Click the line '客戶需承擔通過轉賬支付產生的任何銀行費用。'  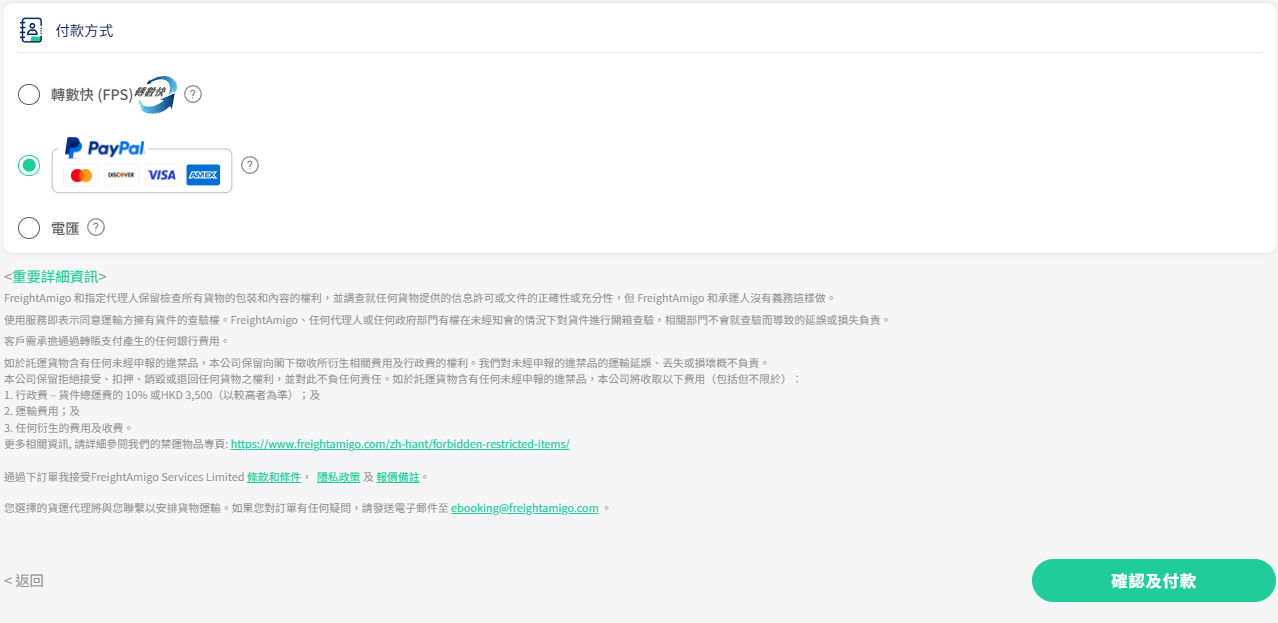click(117, 341)
